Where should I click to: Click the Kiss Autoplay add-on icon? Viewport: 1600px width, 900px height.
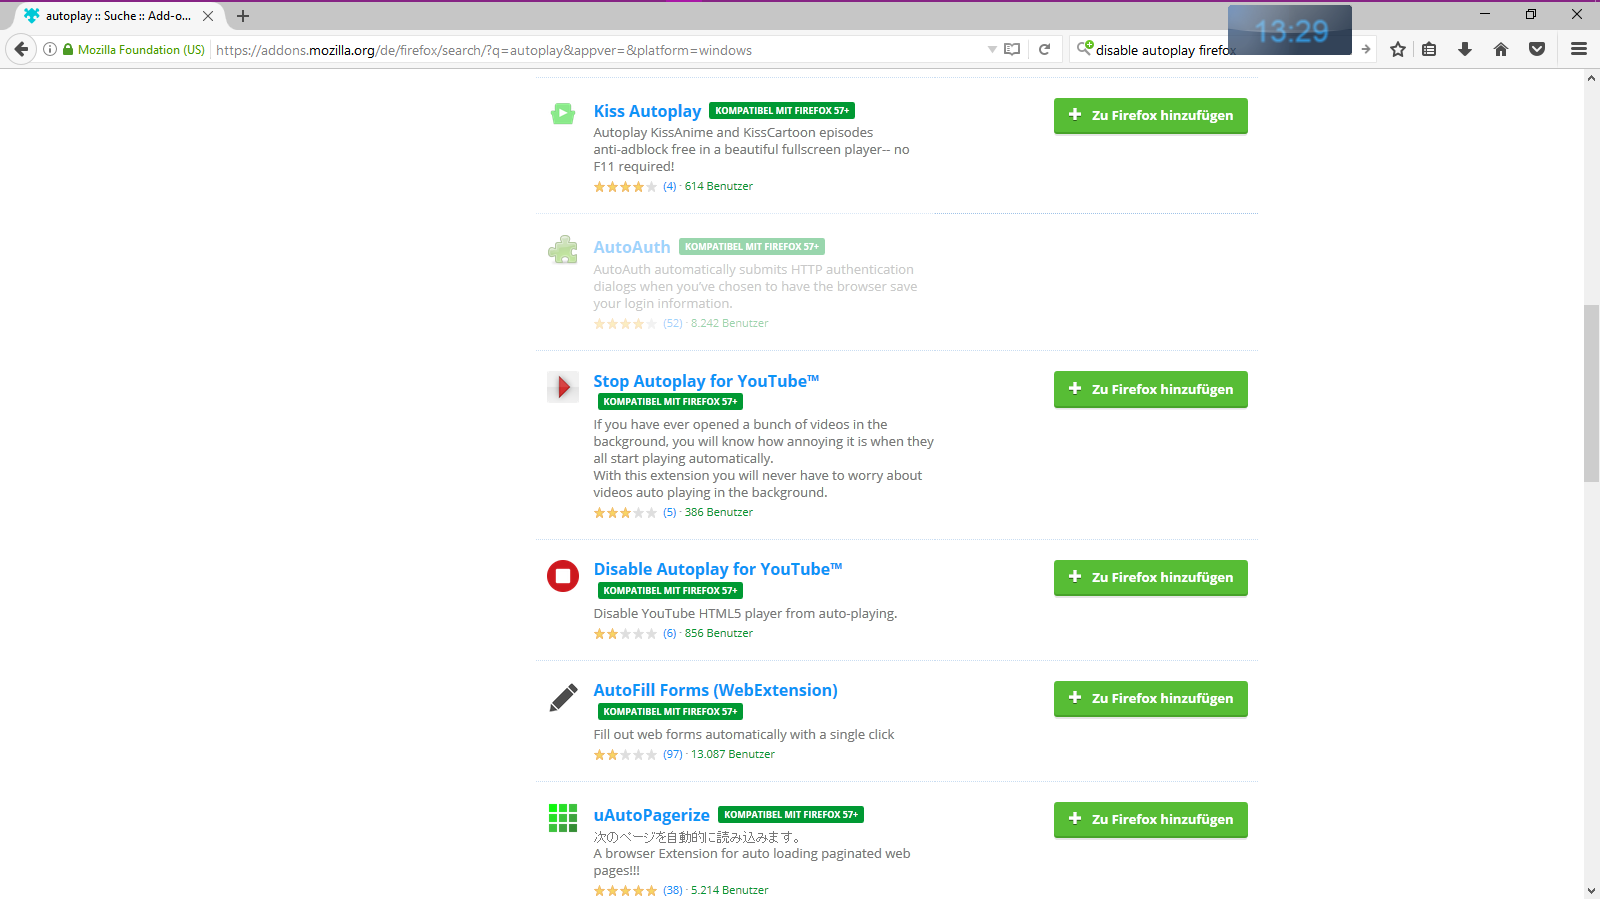563,114
